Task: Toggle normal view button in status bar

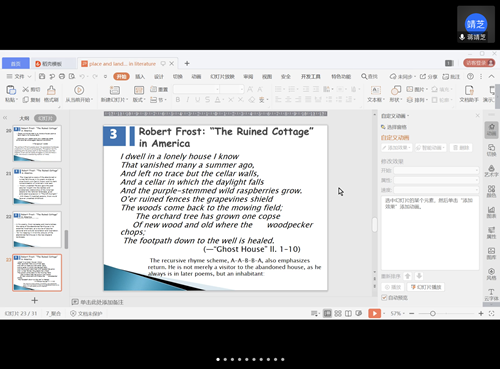Action: [x=327, y=313]
